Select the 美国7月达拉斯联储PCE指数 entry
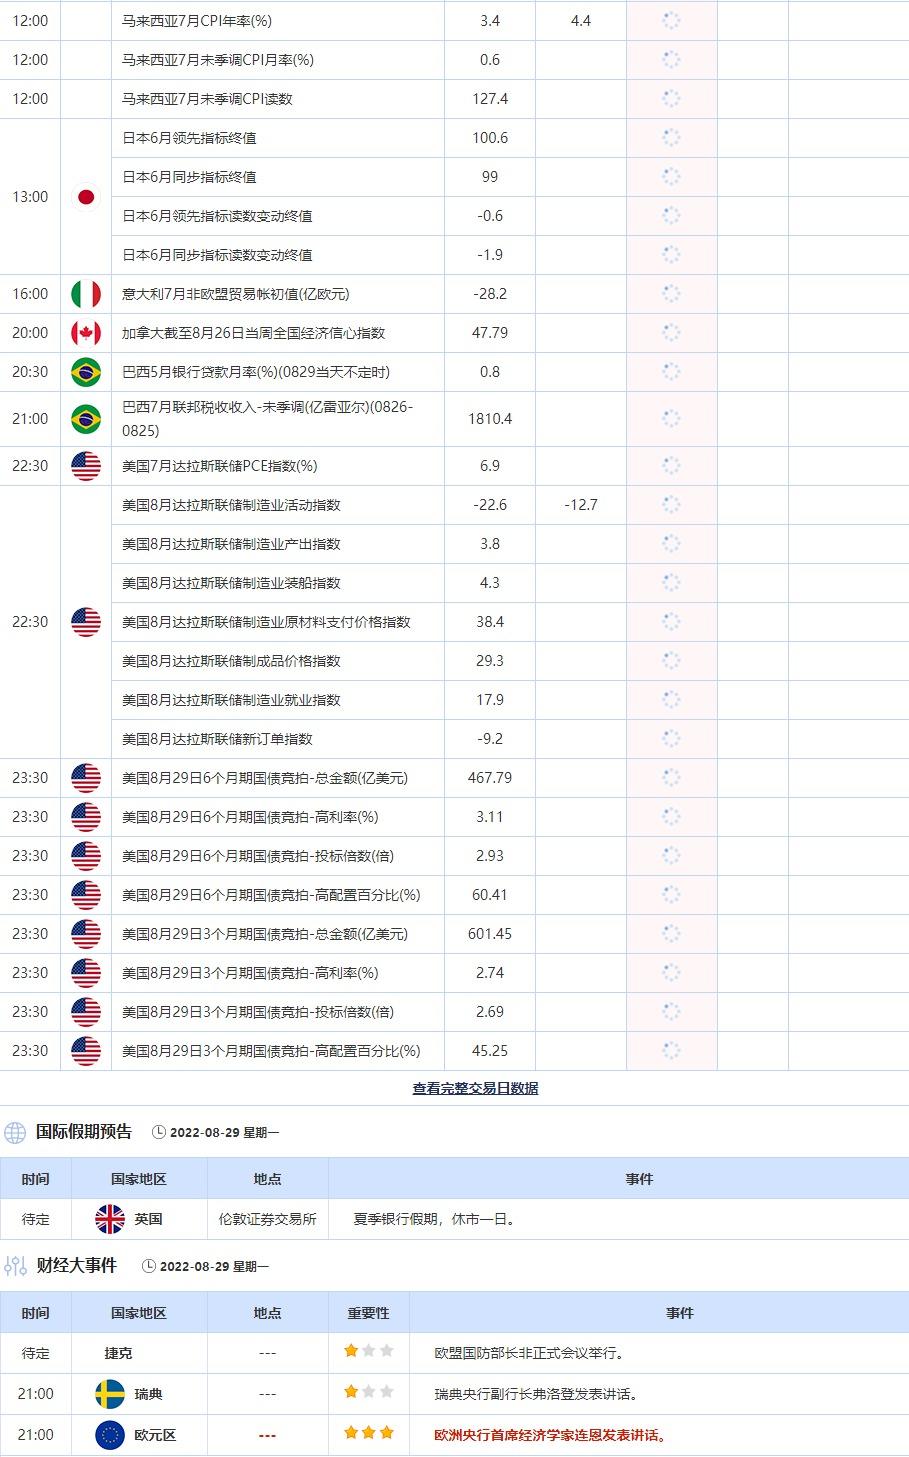This screenshot has height=1457, width=909. pyautogui.click(x=219, y=466)
